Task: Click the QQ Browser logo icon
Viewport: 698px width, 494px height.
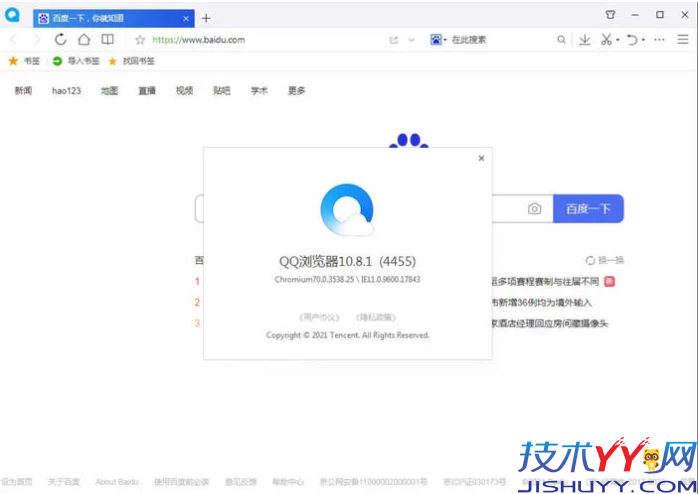Action: pos(12,15)
